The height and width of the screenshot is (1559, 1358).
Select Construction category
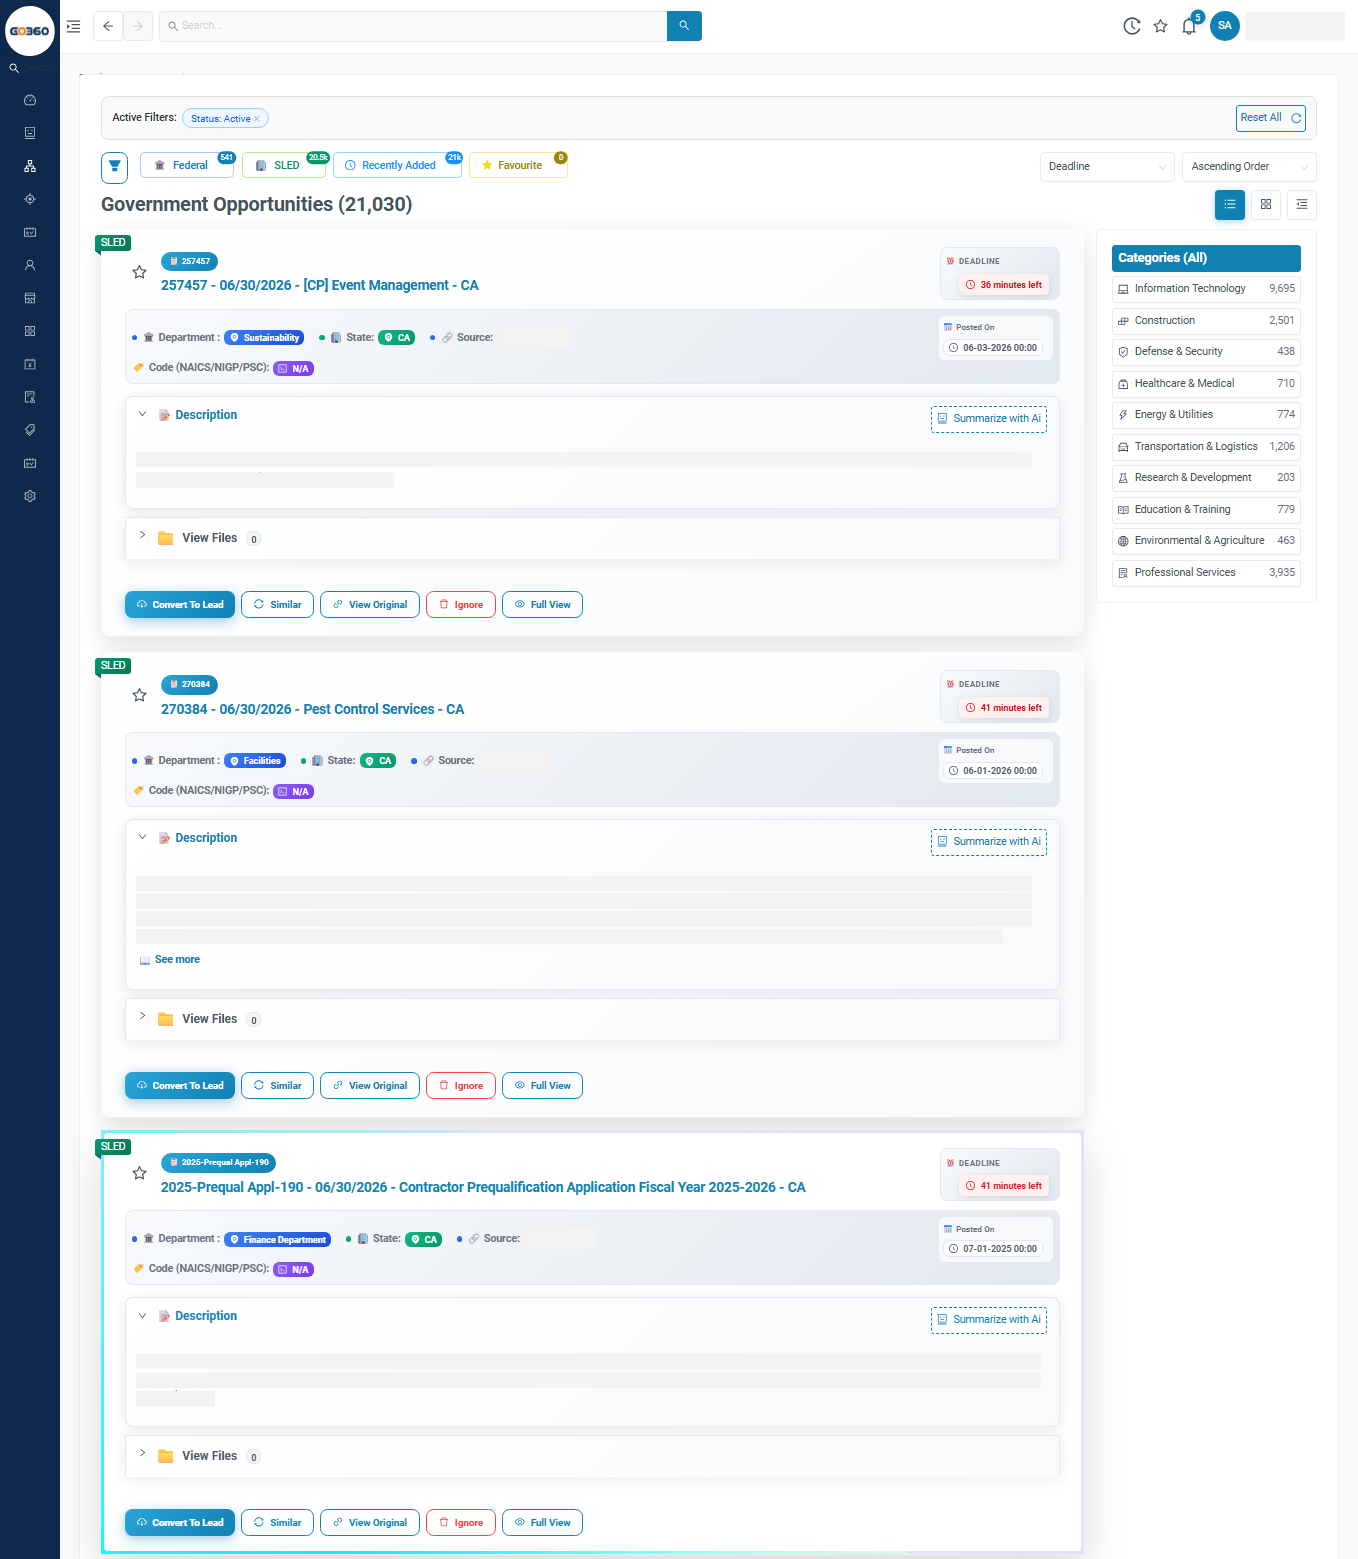point(1206,321)
